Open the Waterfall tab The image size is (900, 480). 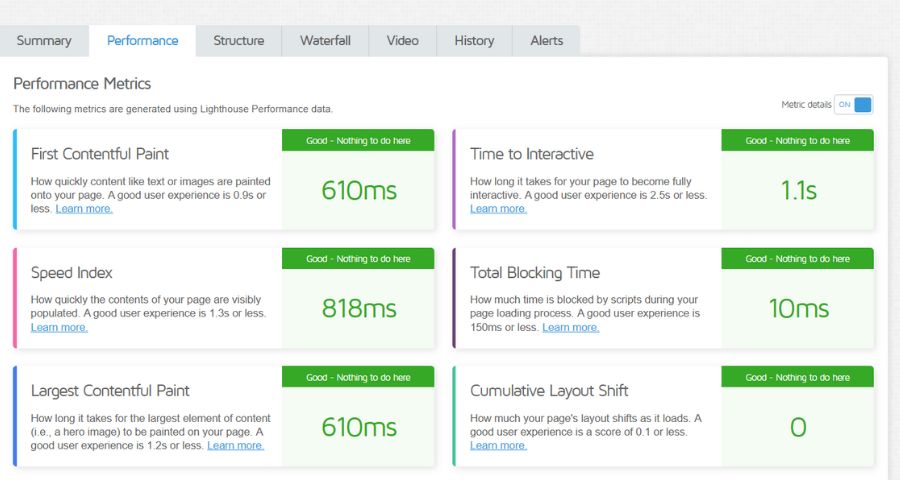pyautogui.click(x=325, y=41)
